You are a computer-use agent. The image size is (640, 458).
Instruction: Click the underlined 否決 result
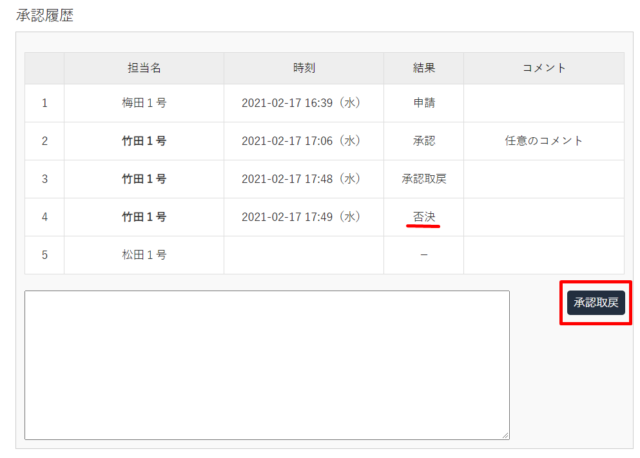click(424, 216)
